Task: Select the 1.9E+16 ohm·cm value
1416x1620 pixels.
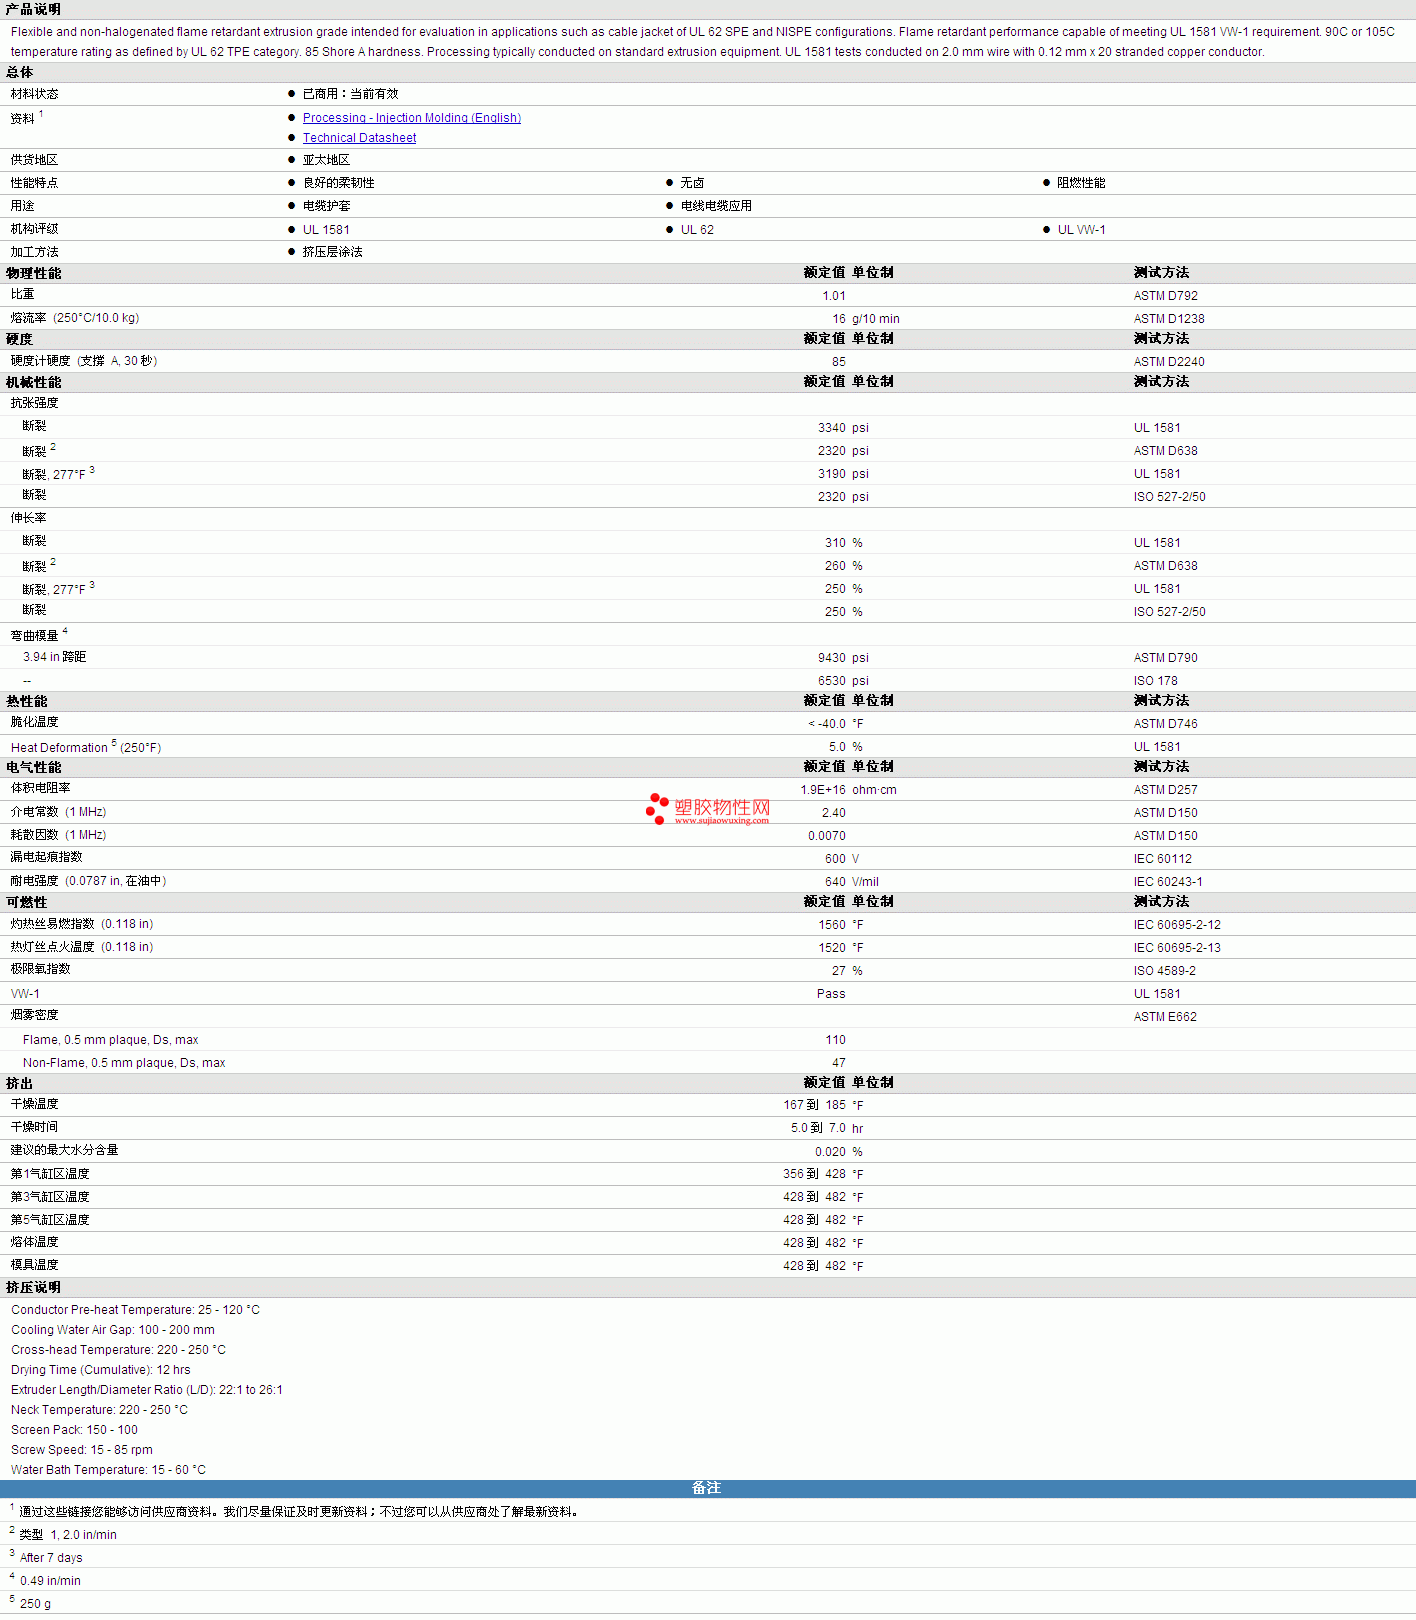Action: point(848,790)
